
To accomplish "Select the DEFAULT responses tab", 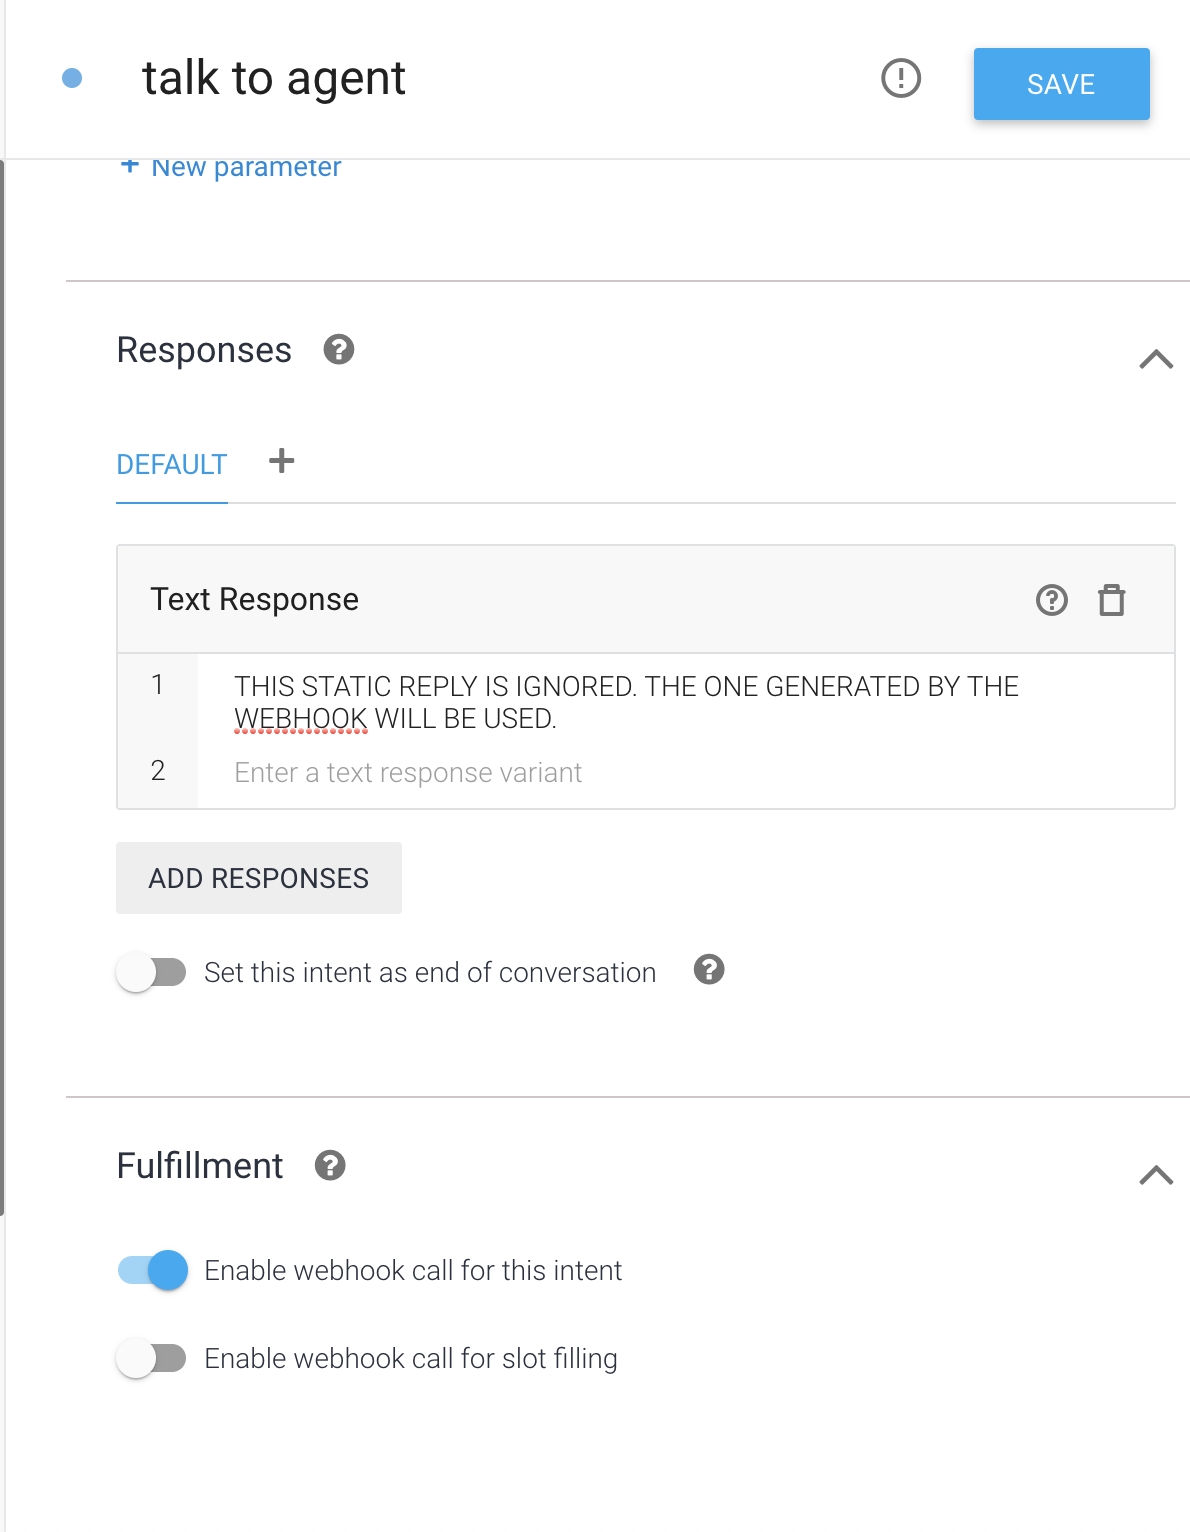I will pos(172,465).
